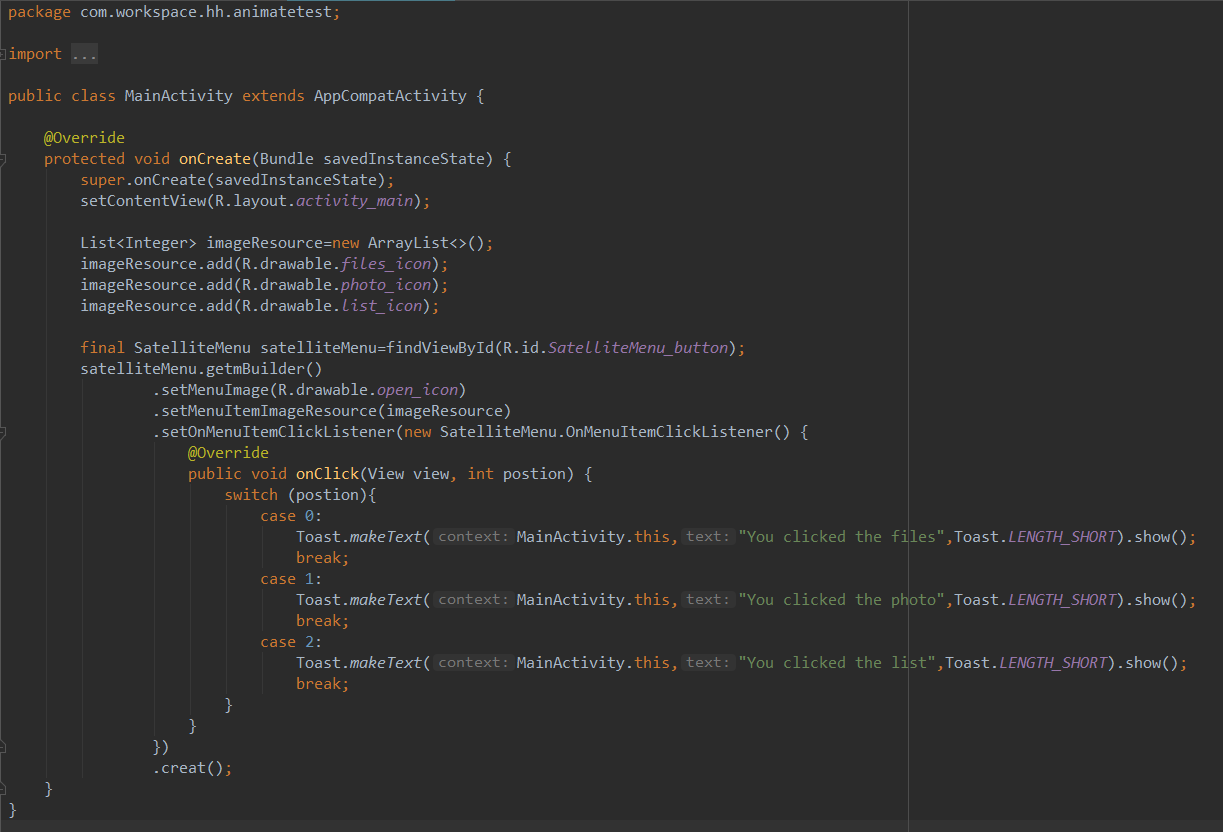The height and width of the screenshot is (832, 1223).
Task: Click the "You clicked the photo" string
Action: pos(842,600)
